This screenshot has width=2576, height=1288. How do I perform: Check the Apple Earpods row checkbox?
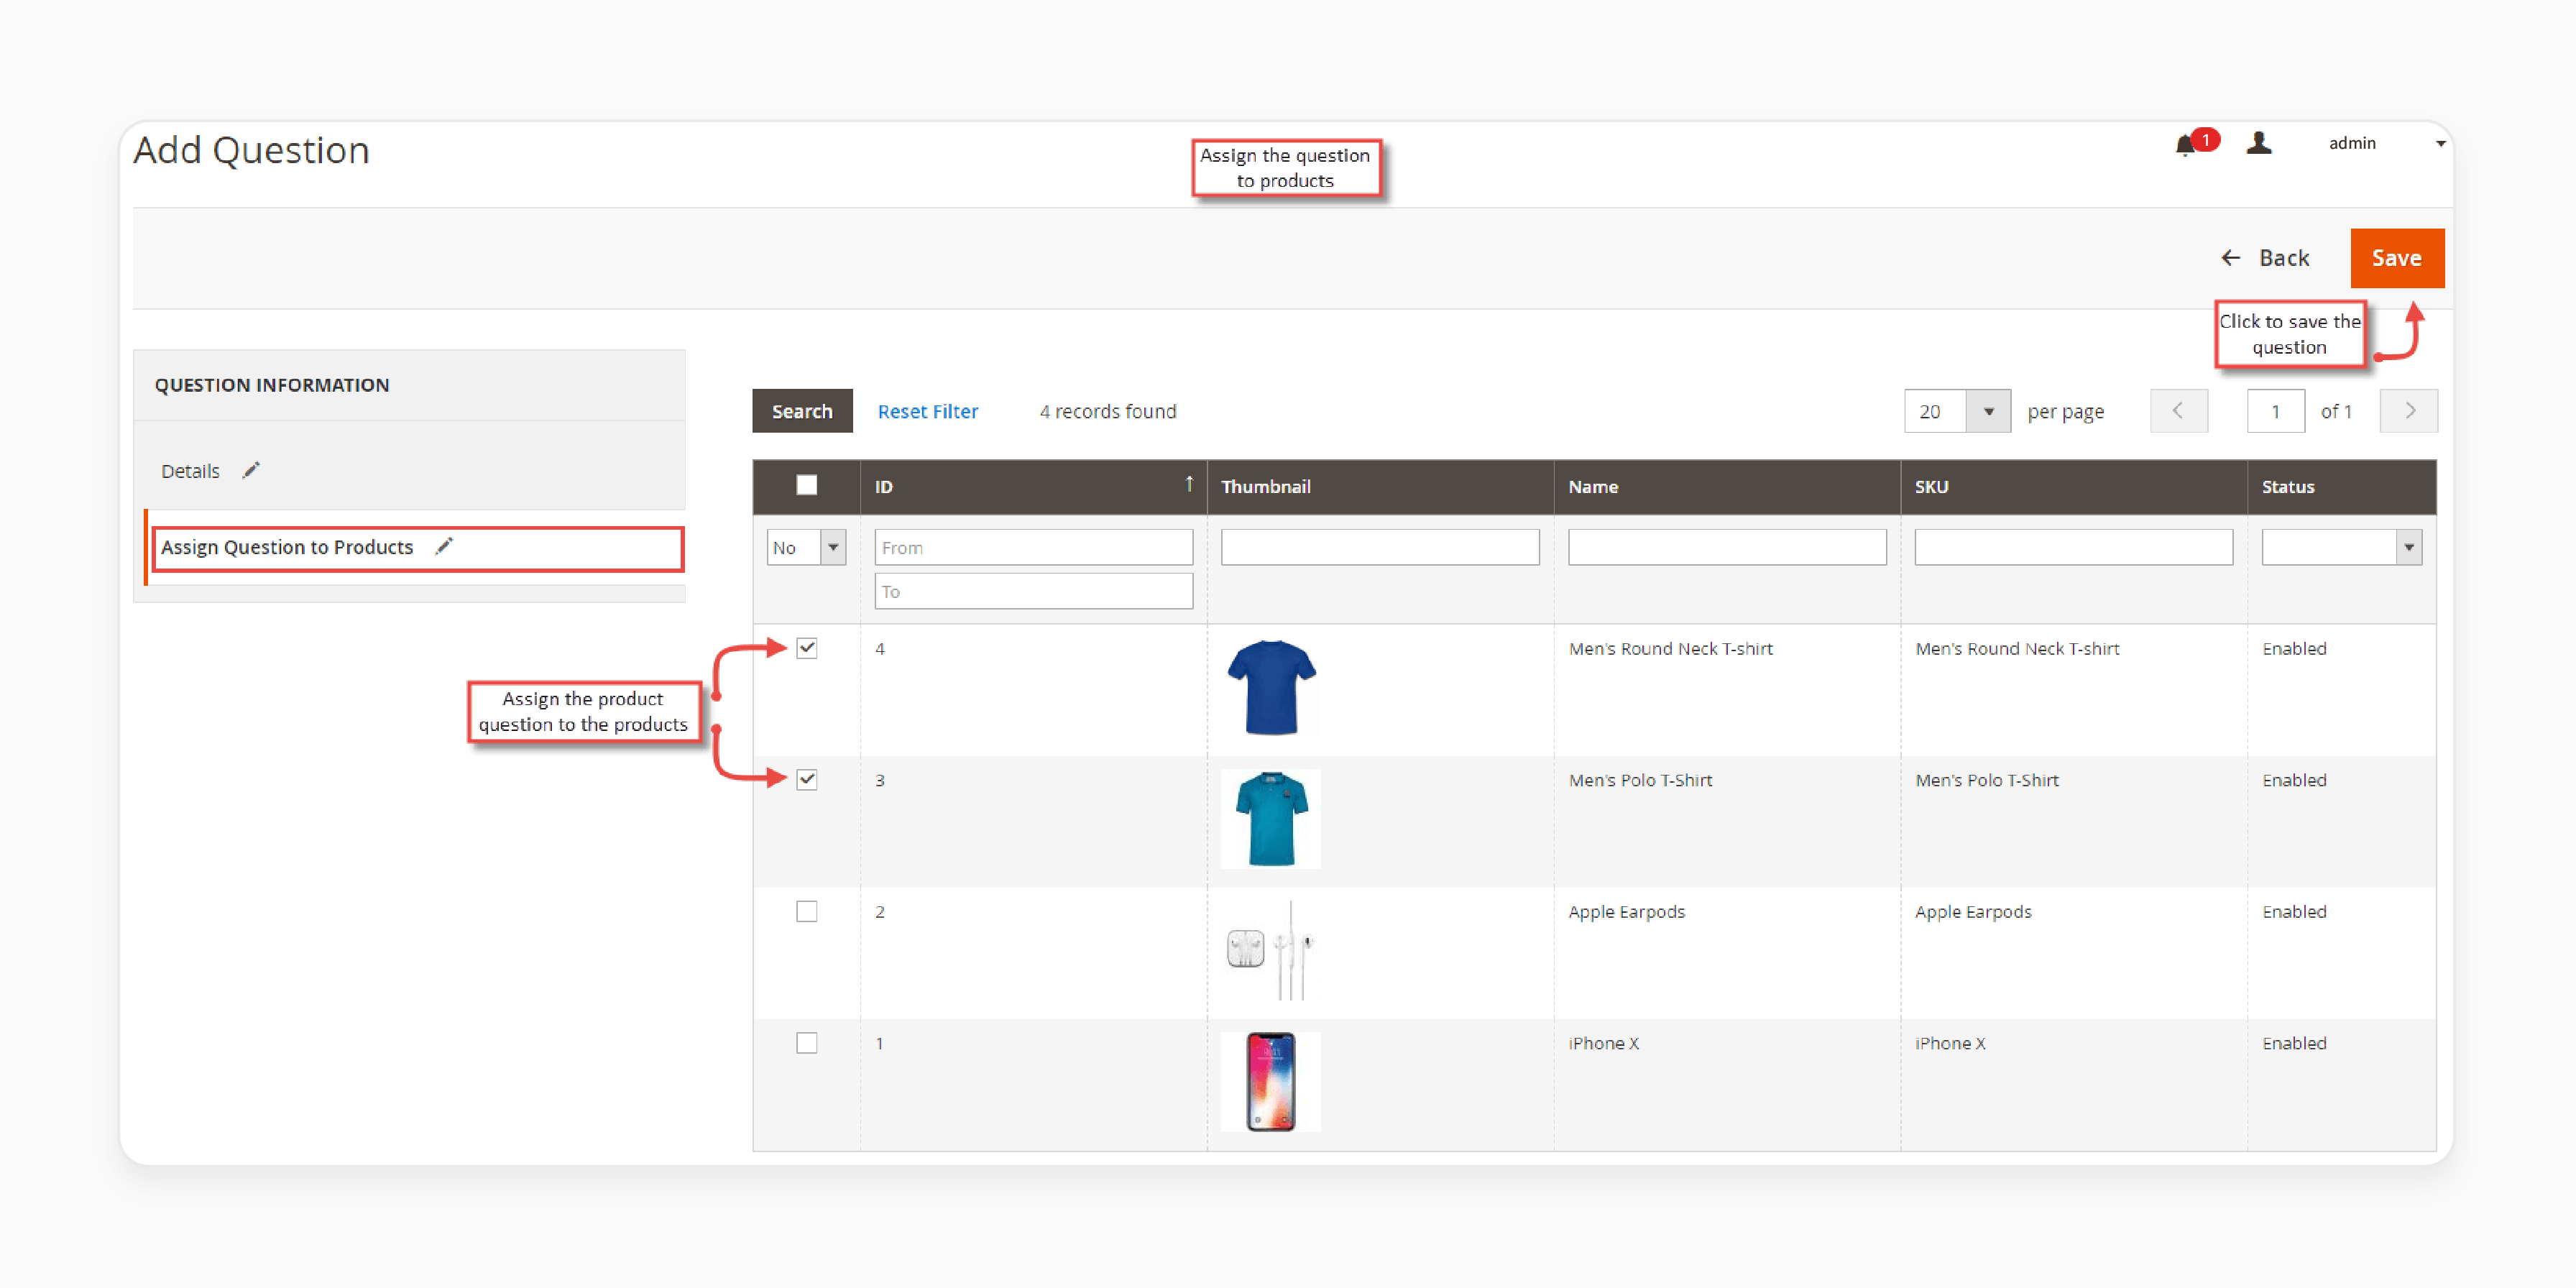click(806, 911)
